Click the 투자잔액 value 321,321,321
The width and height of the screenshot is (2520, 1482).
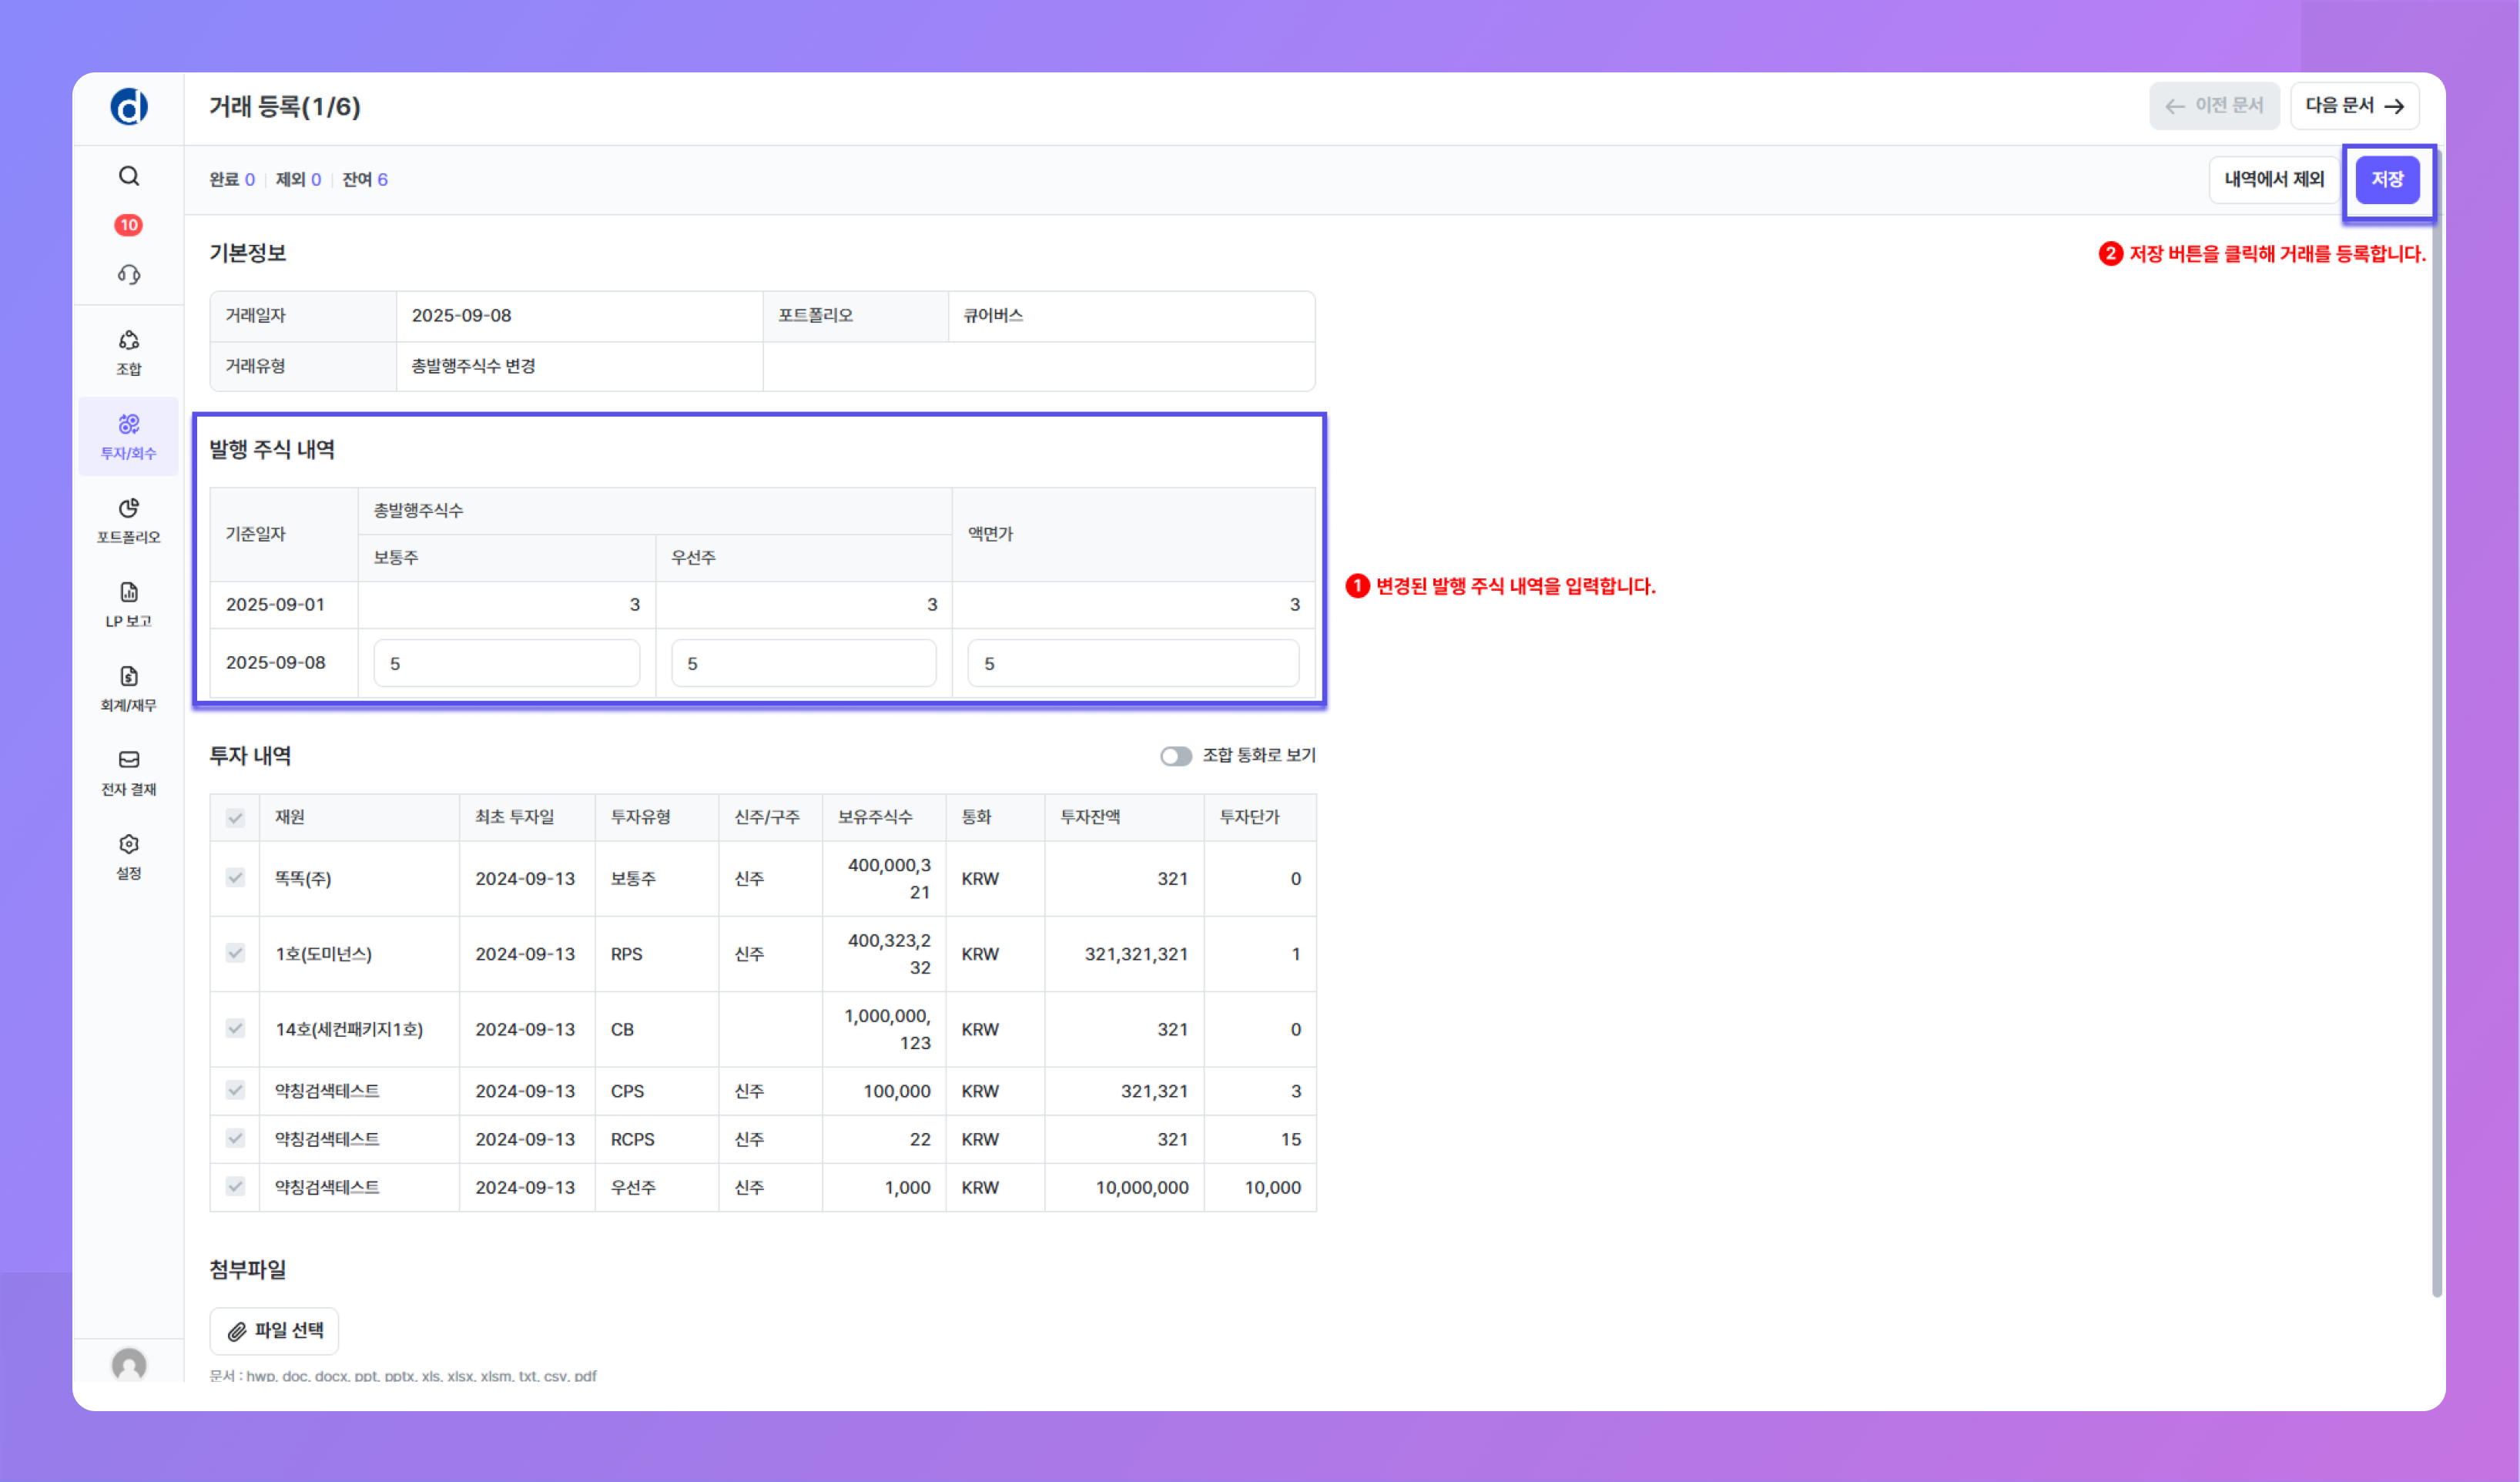click(1136, 954)
